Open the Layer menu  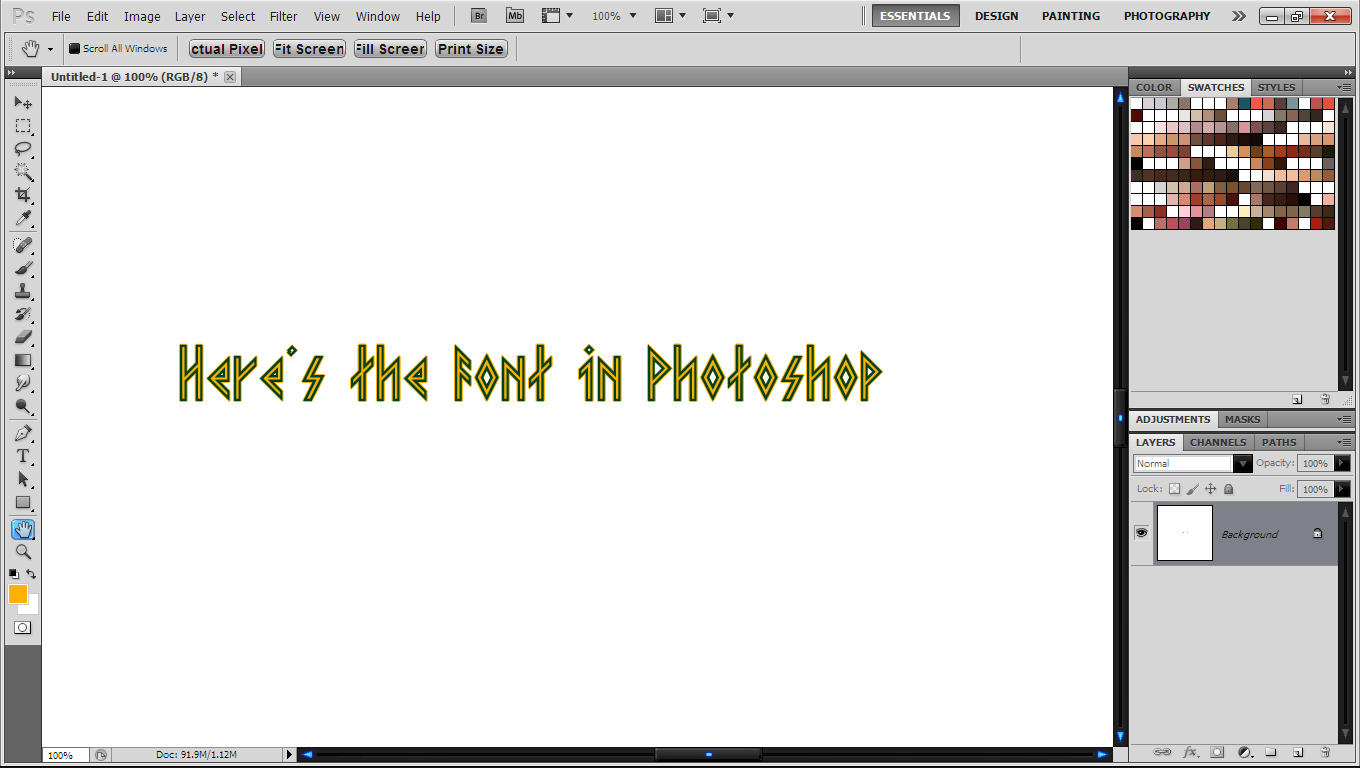[x=190, y=16]
